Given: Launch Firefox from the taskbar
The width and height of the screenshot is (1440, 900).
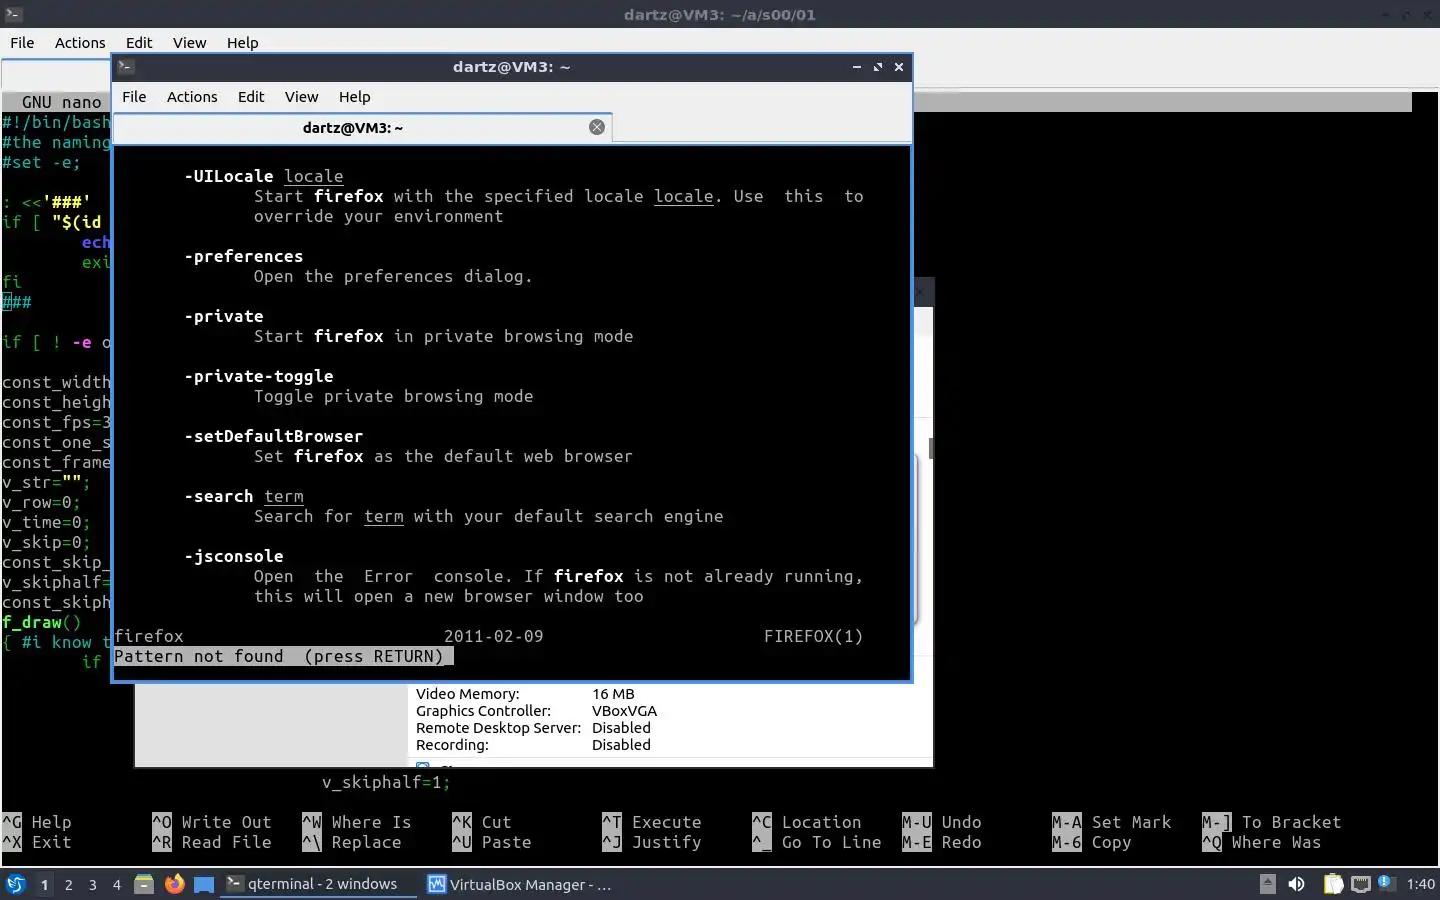Looking at the screenshot, I should point(174,884).
